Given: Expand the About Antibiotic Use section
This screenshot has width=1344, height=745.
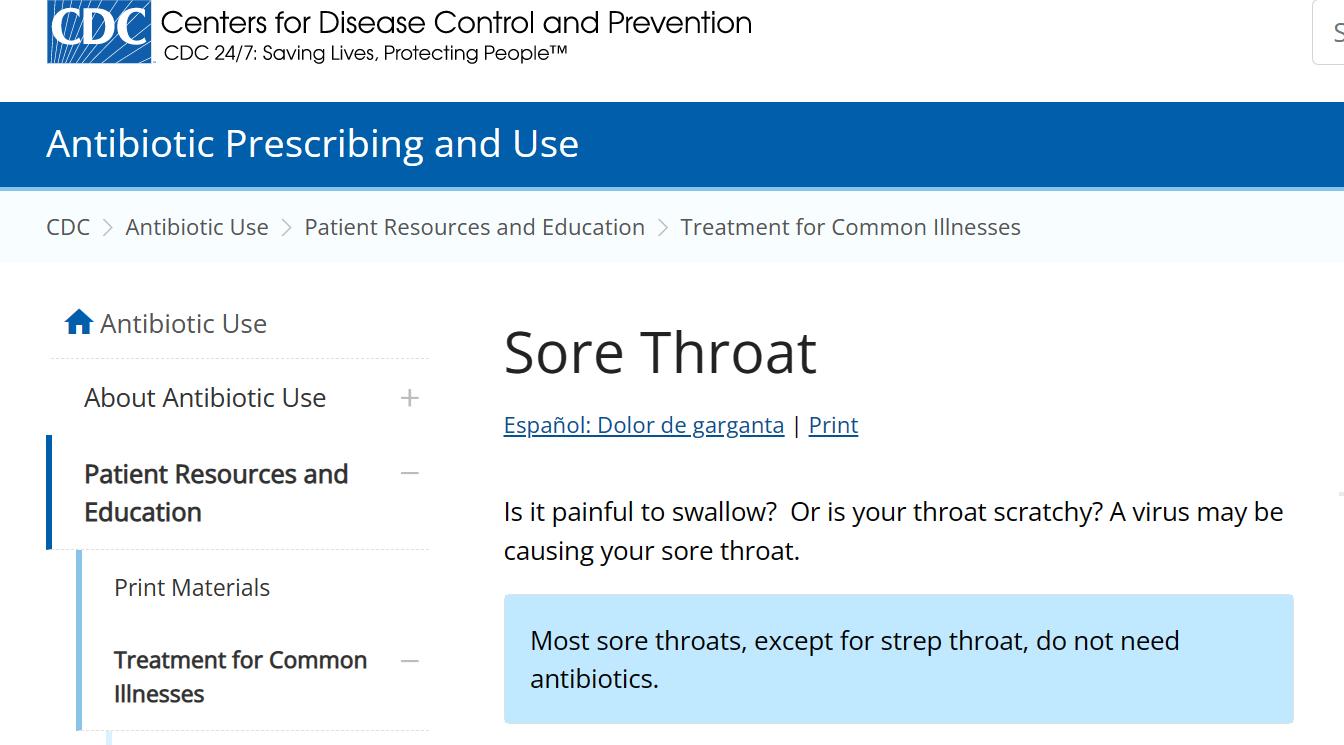Looking at the screenshot, I should [409, 398].
